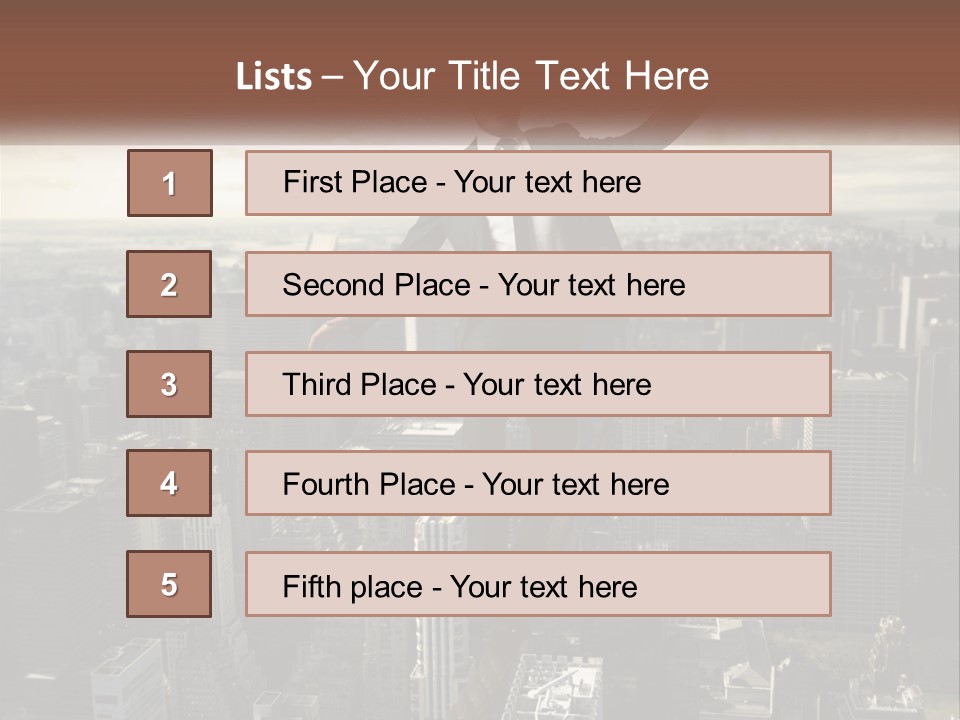Image resolution: width=960 pixels, height=720 pixels.
Task: Click the number 5 box
Action: click(169, 584)
